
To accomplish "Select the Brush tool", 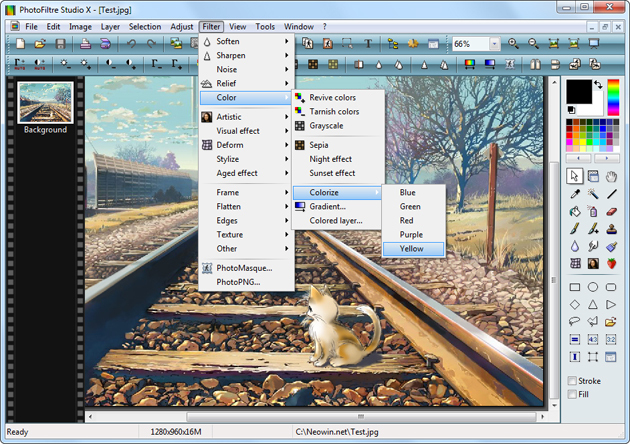I will tap(575, 229).
